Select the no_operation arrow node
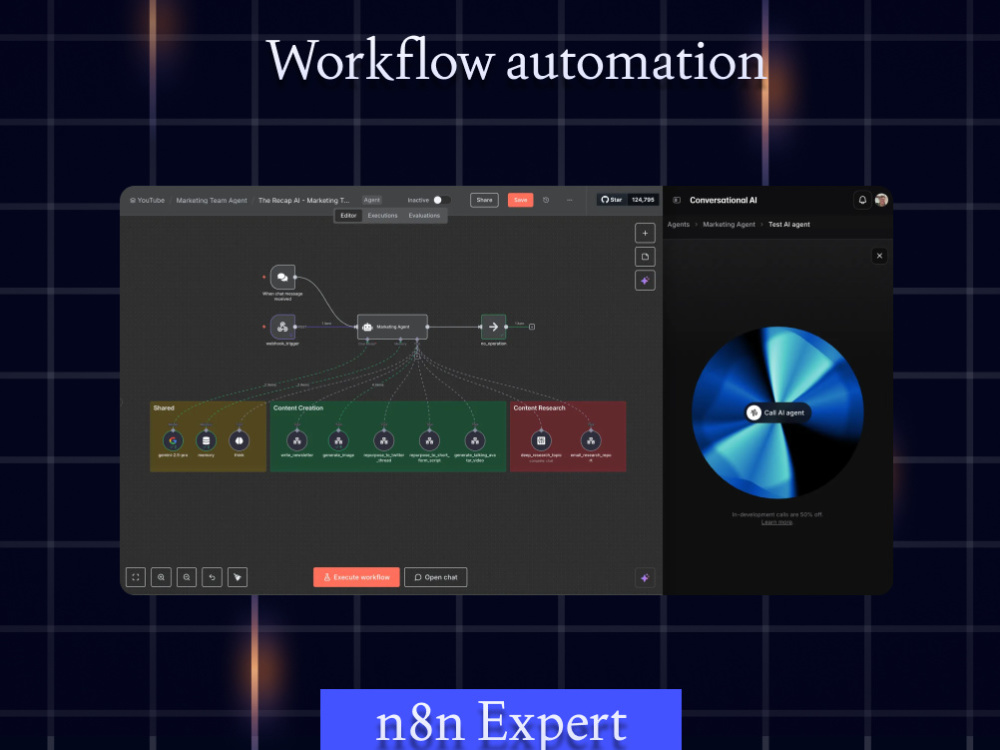Image resolution: width=1000 pixels, height=750 pixels. pyautogui.click(x=493, y=327)
